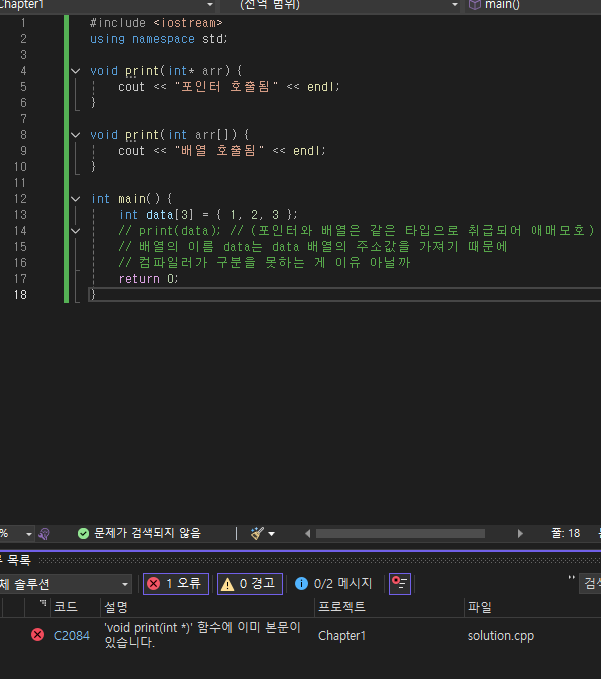
Task: Sort by the code column header
Action: pos(66,607)
